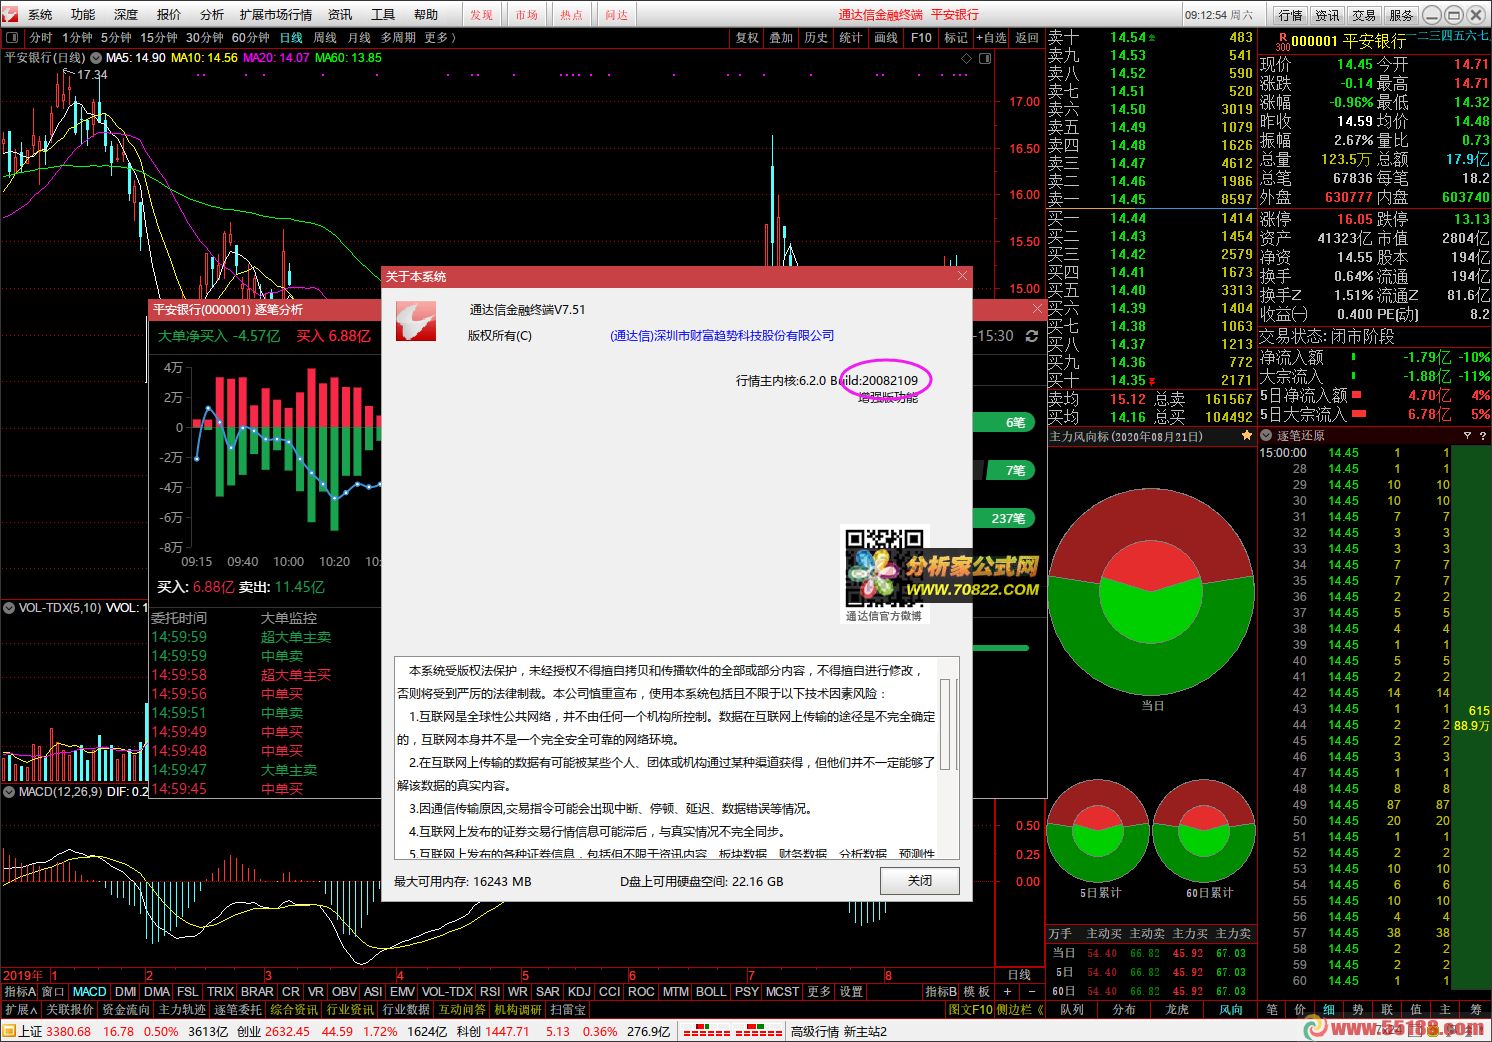Expand 更多 indicators list
The image size is (1492, 1042).
[x=819, y=992]
